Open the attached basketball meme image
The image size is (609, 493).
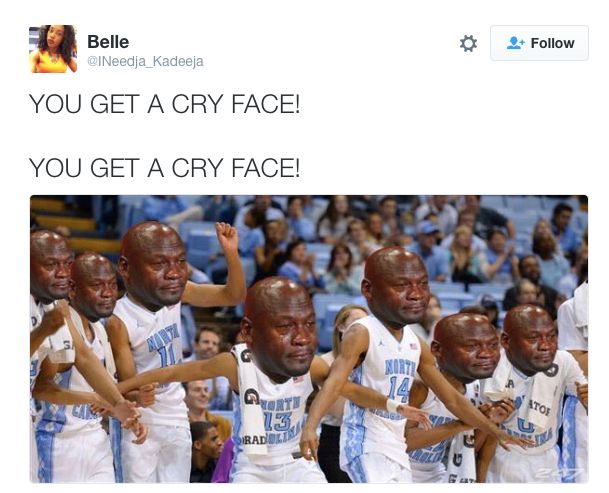[x=309, y=339]
